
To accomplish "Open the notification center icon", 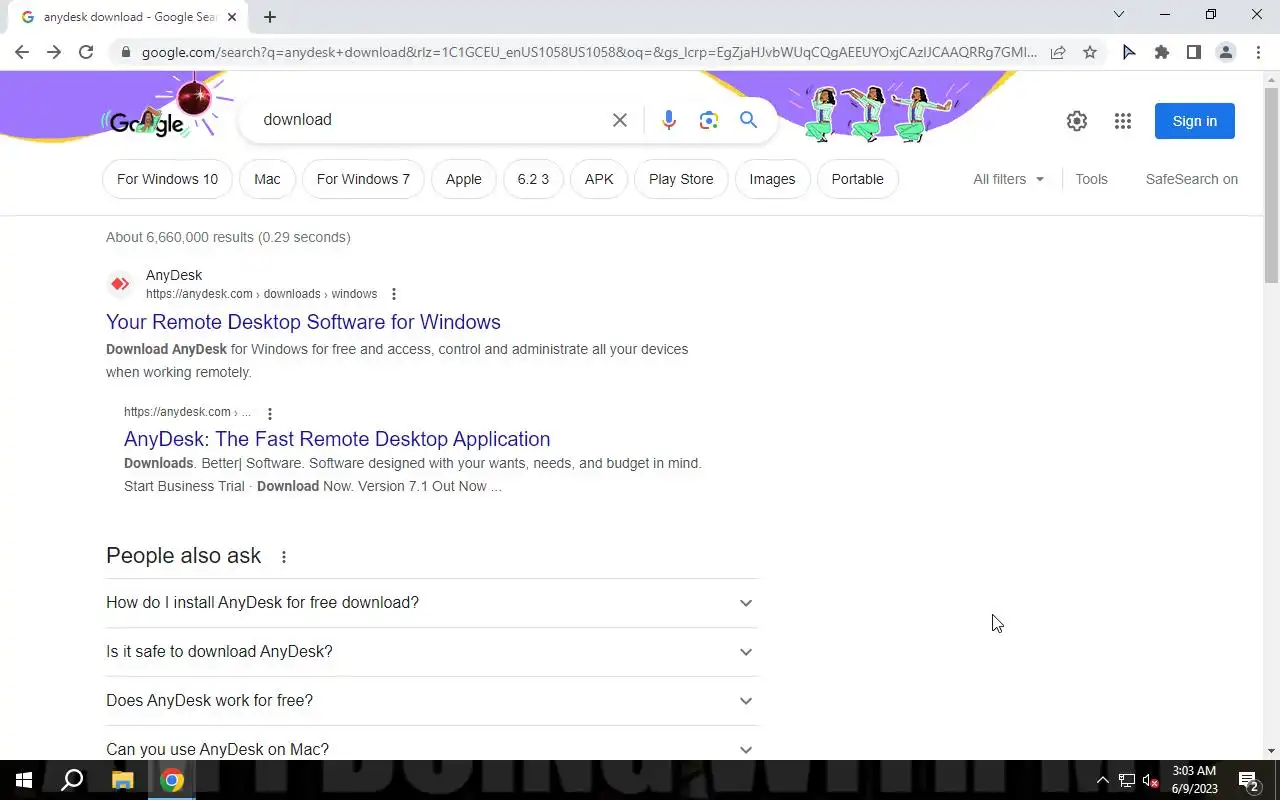I will point(1249,780).
